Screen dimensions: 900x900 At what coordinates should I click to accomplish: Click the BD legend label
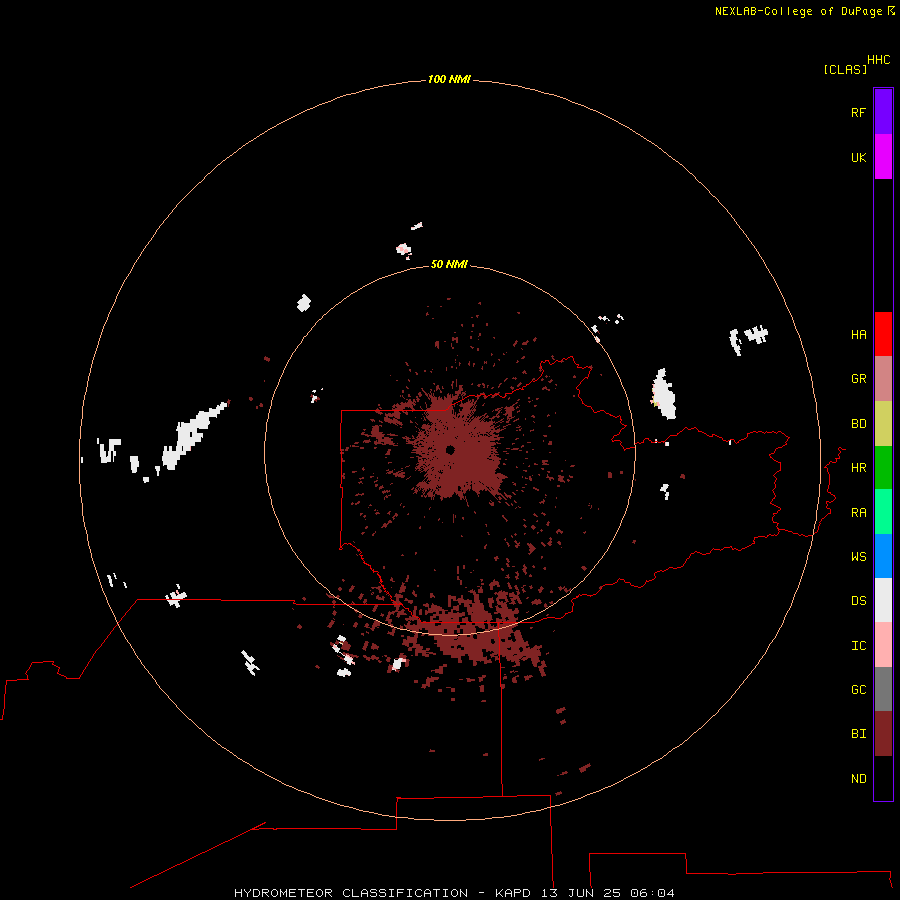858,424
